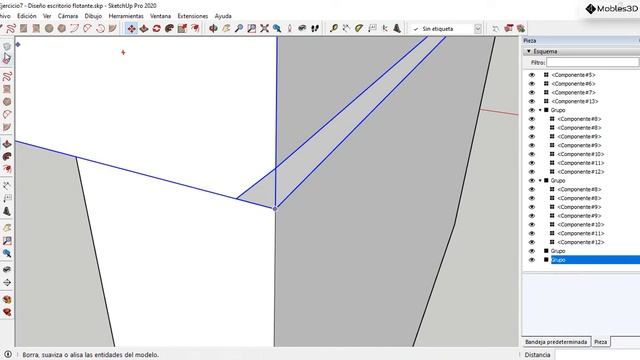The width and height of the screenshot is (640, 360).
Task: Collapse the Esquema section triangle
Action: (529, 51)
